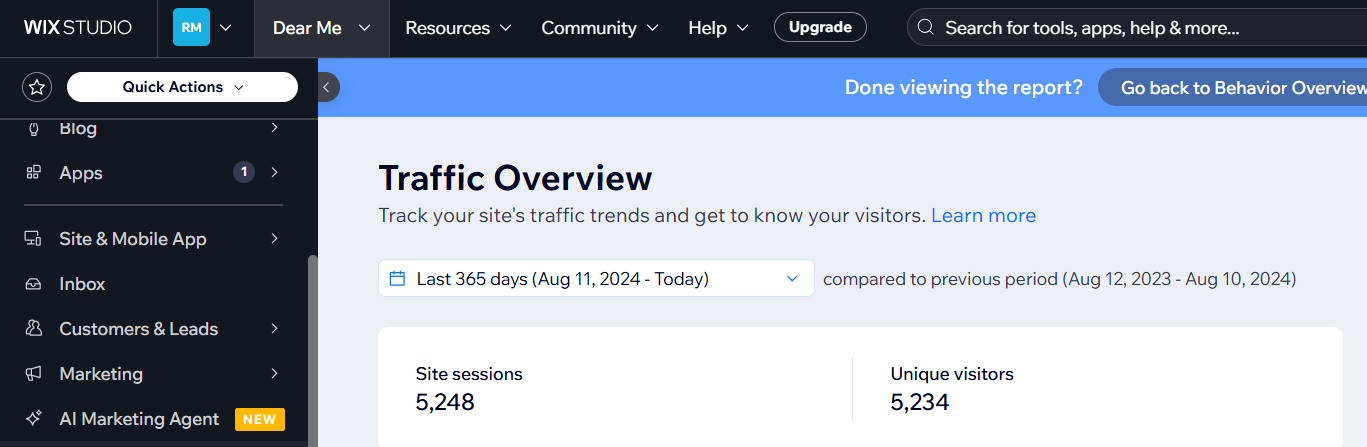Open the Resources menu
Screen dimensions: 1367x447
[458, 28]
